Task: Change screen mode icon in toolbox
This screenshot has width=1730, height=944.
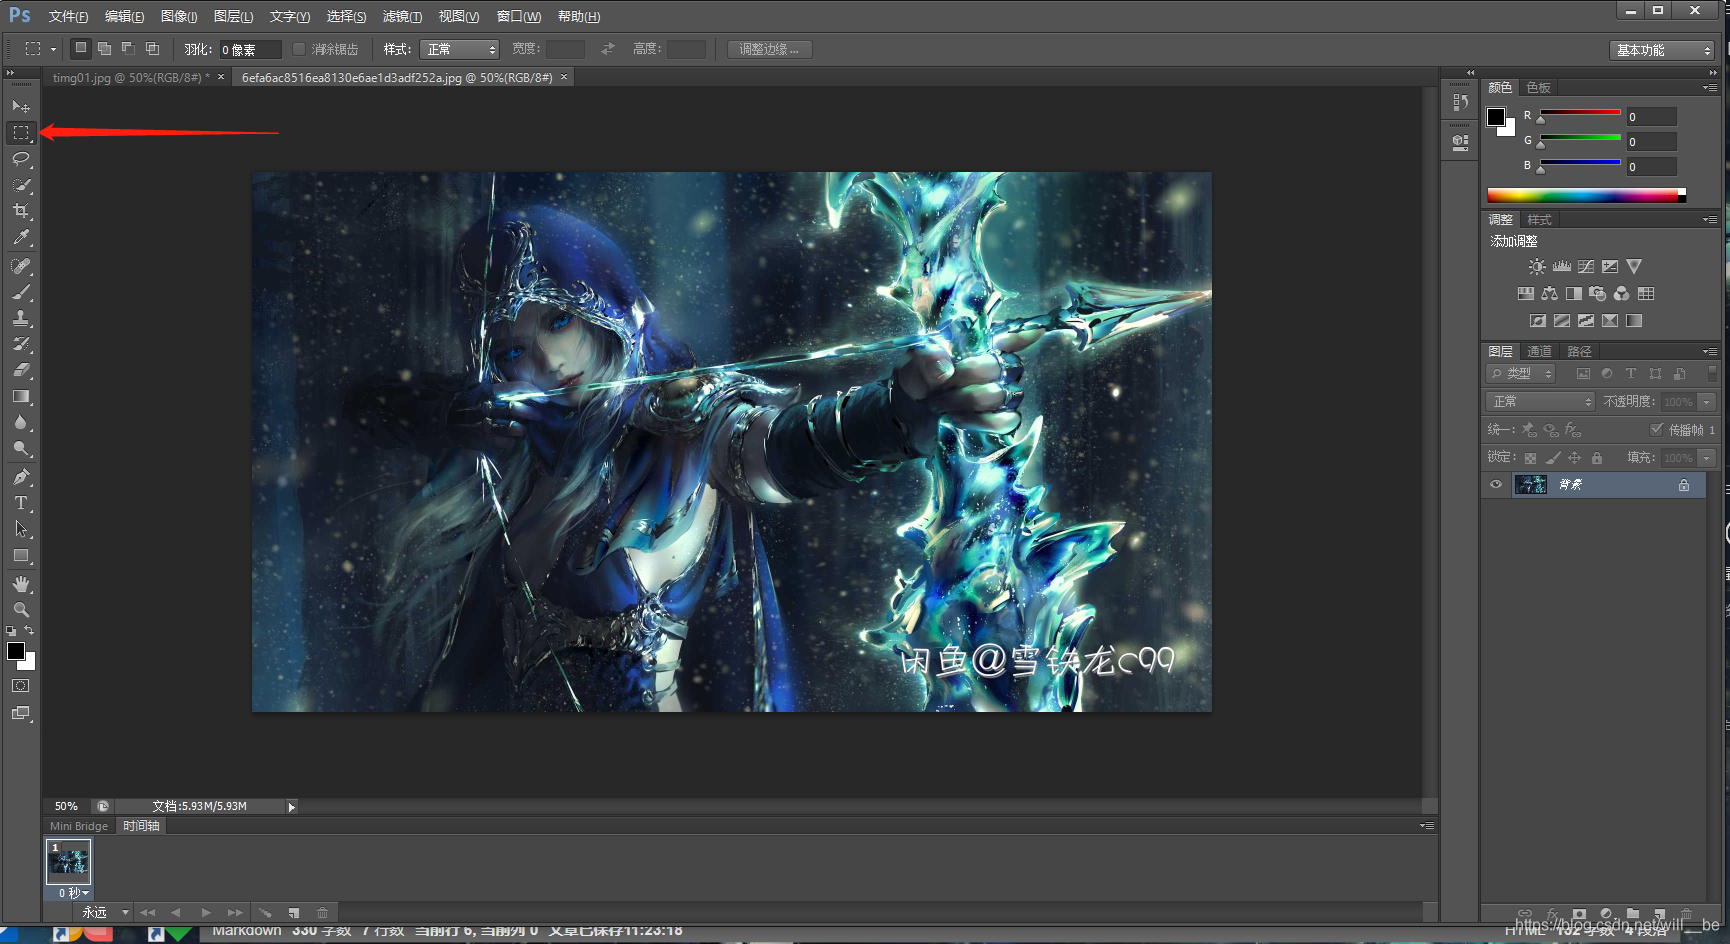Action: click(21, 713)
